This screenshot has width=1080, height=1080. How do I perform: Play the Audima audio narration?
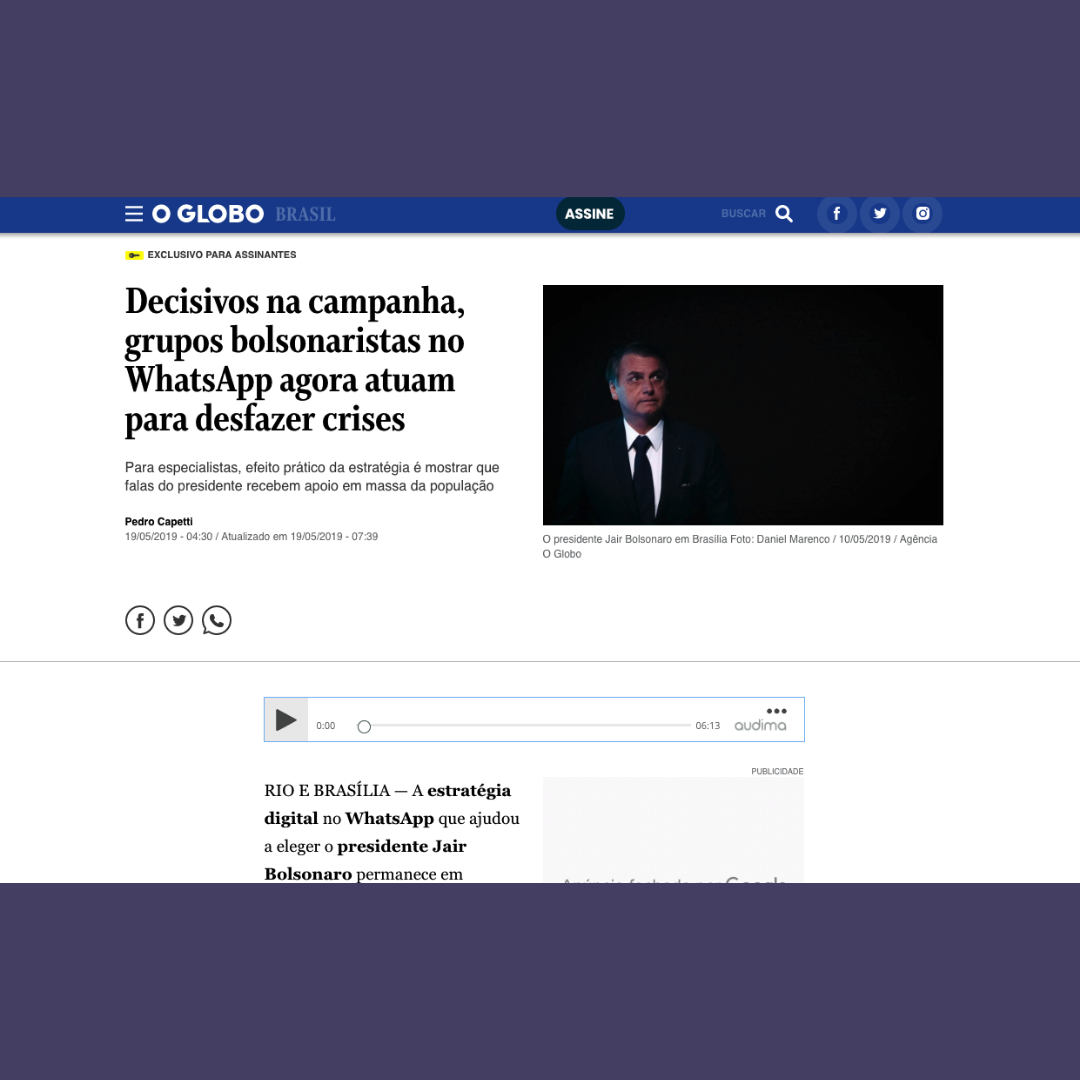(286, 719)
